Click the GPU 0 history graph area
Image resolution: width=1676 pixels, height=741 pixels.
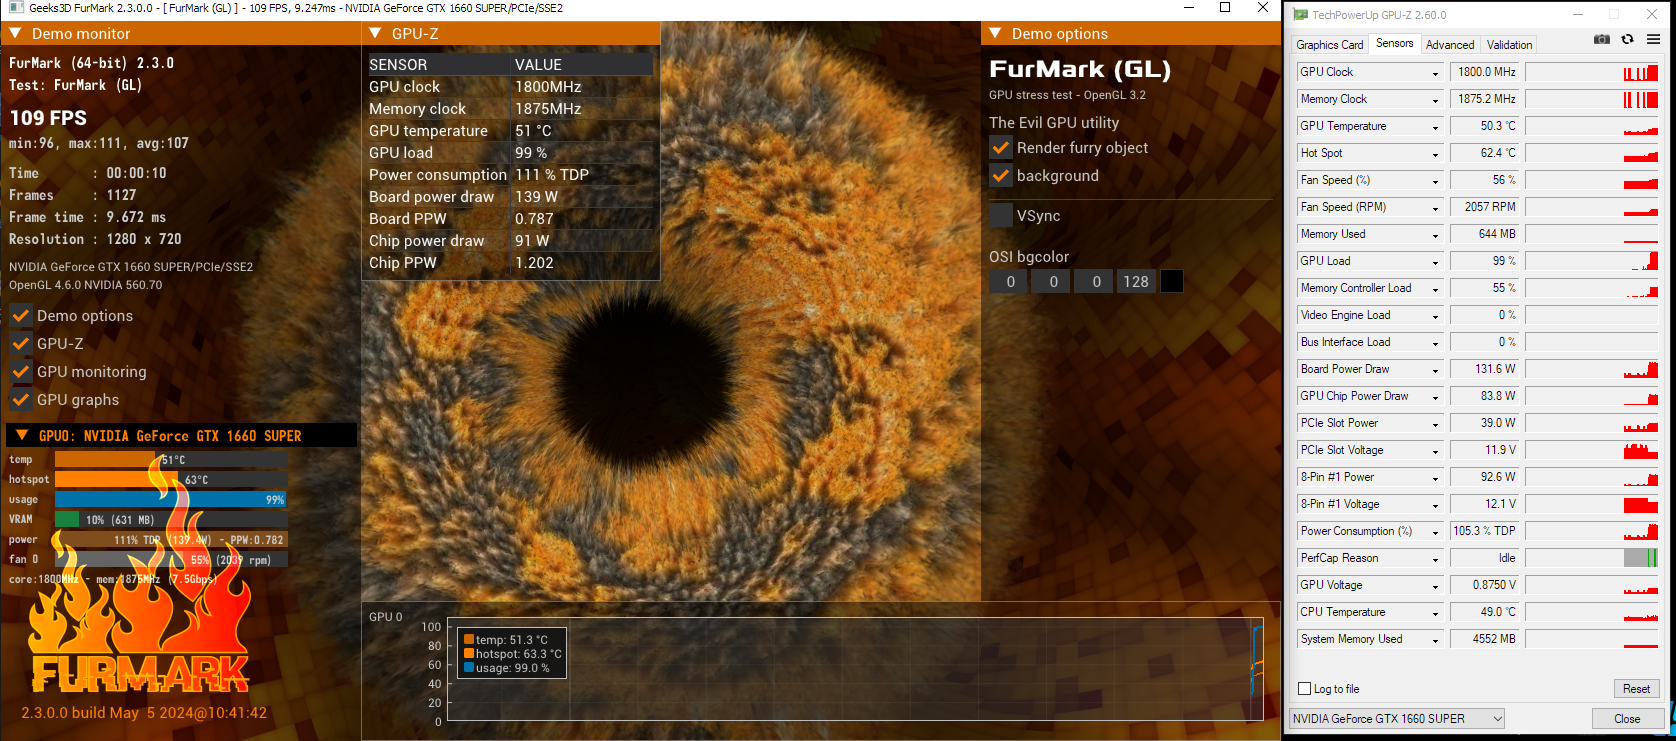pos(856,668)
